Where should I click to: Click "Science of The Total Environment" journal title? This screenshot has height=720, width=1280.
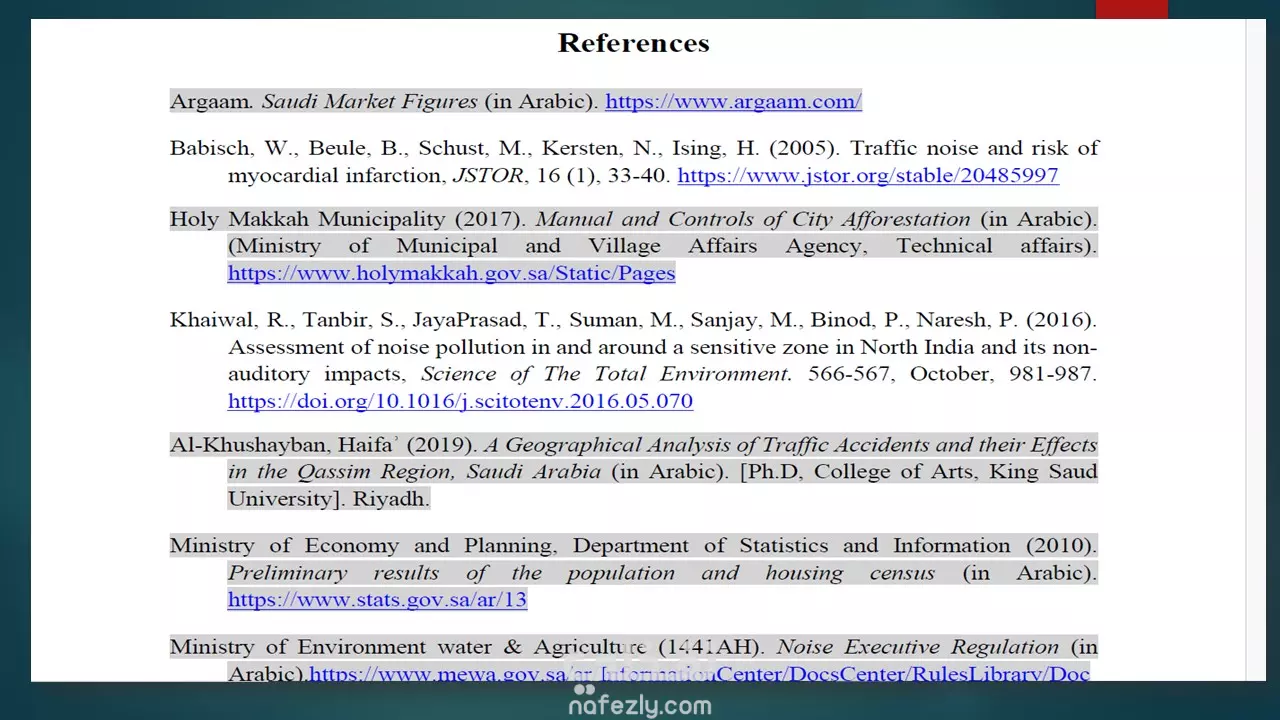[606, 374]
